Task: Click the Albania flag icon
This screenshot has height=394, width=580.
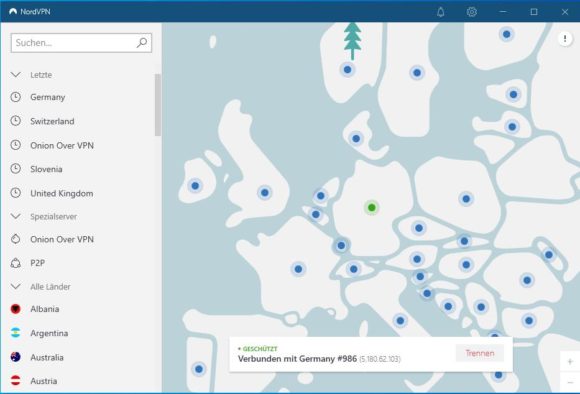Action: [x=16, y=309]
